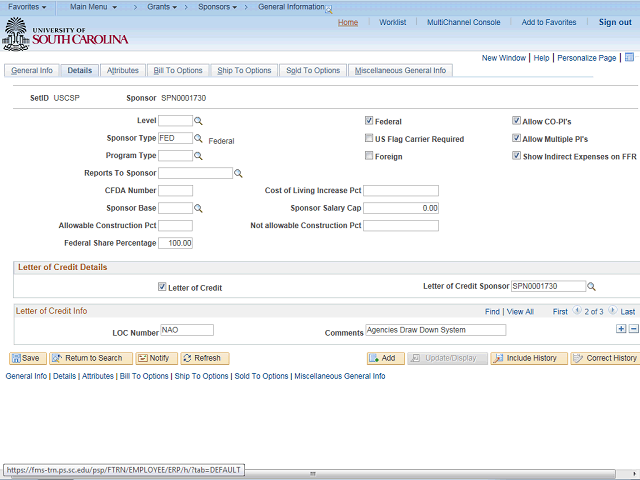Click the Save button
This screenshot has height=480, width=640.
tap(28, 358)
